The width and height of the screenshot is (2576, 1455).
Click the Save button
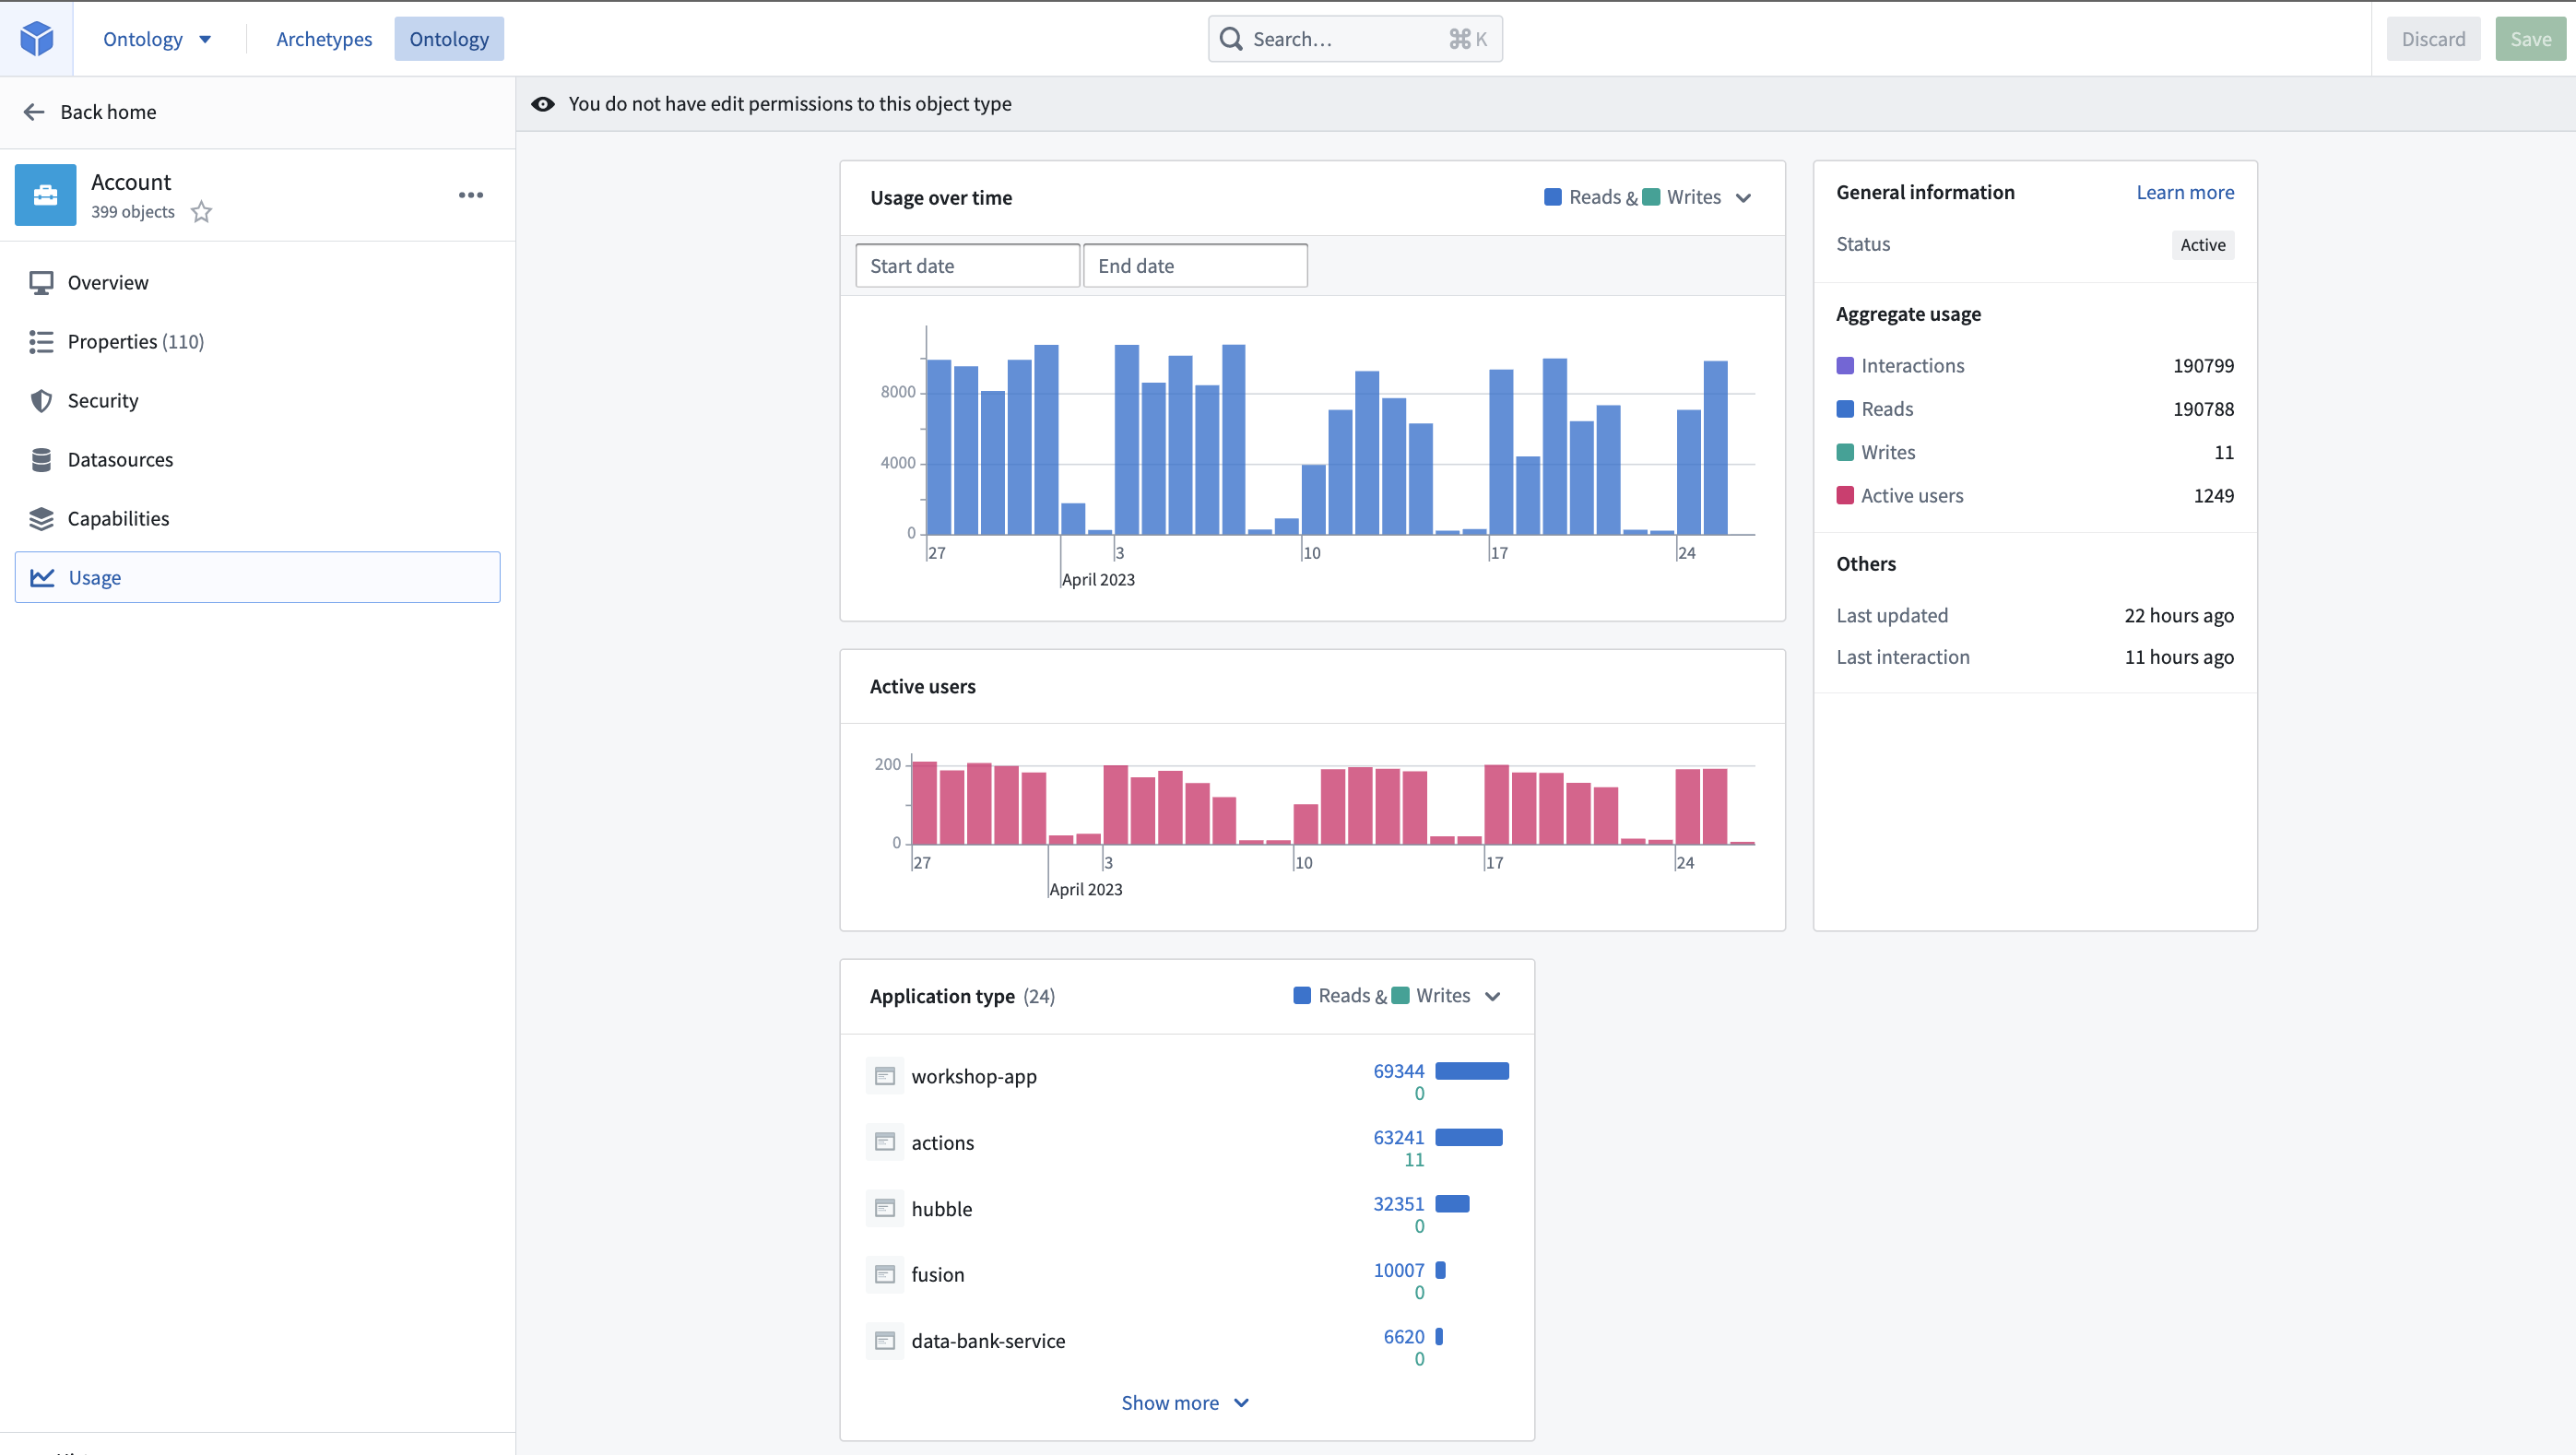pos(2531,39)
